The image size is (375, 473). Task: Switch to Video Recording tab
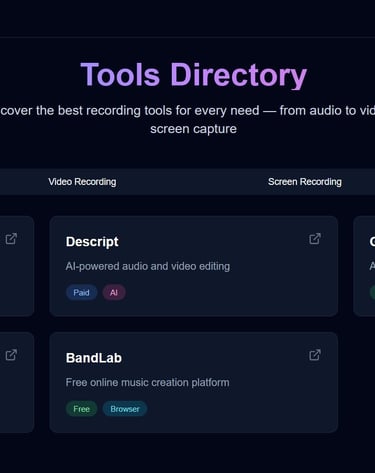pos(82,182)
